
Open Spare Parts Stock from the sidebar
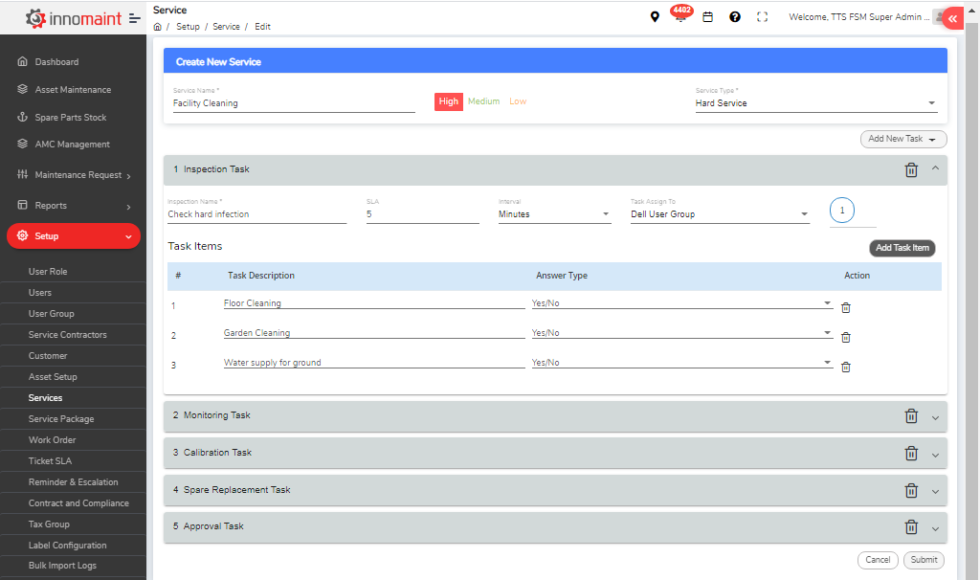click(70, 116)
